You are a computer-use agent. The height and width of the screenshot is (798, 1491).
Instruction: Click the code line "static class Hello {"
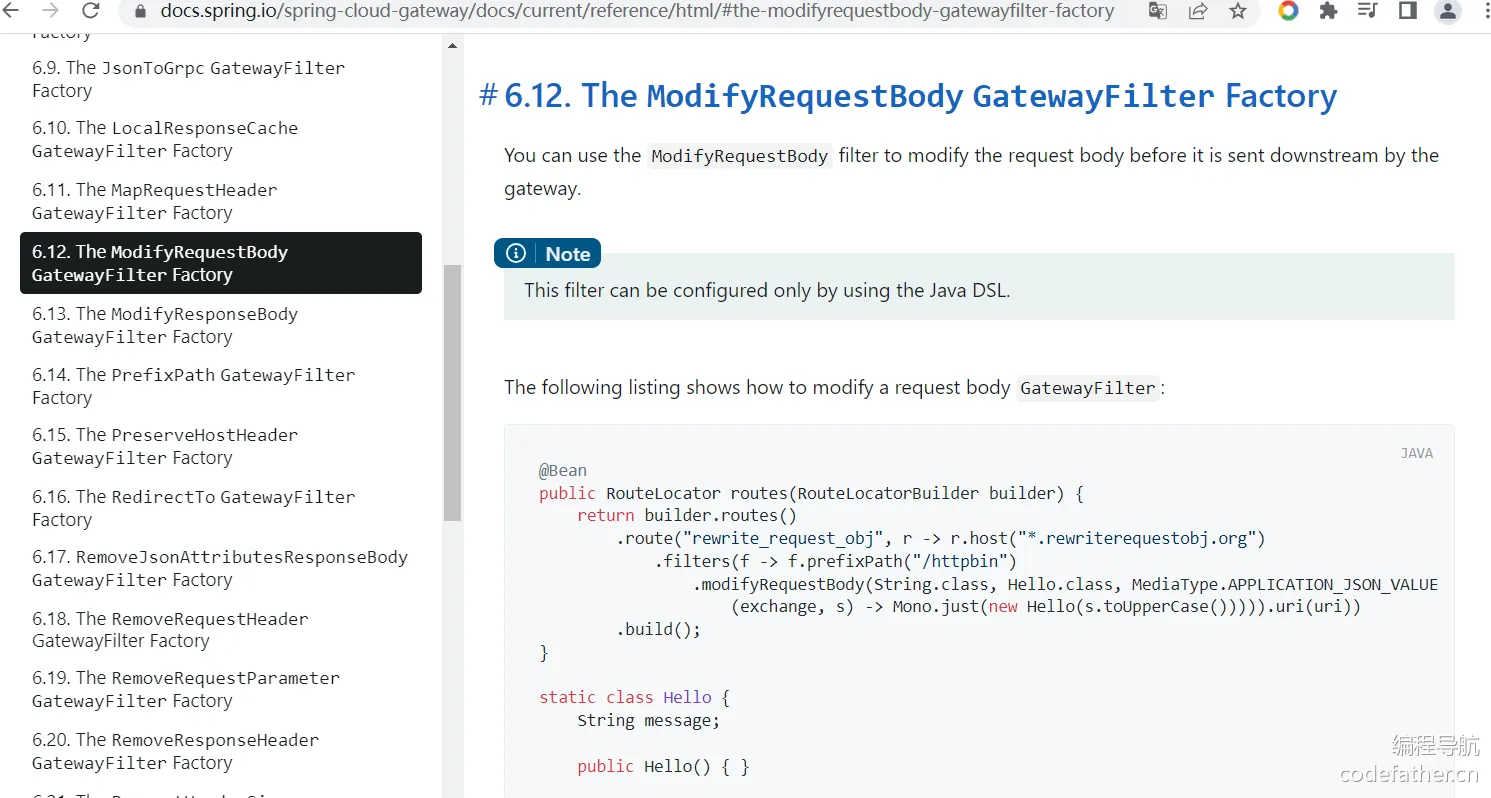[x=635, y=698]
